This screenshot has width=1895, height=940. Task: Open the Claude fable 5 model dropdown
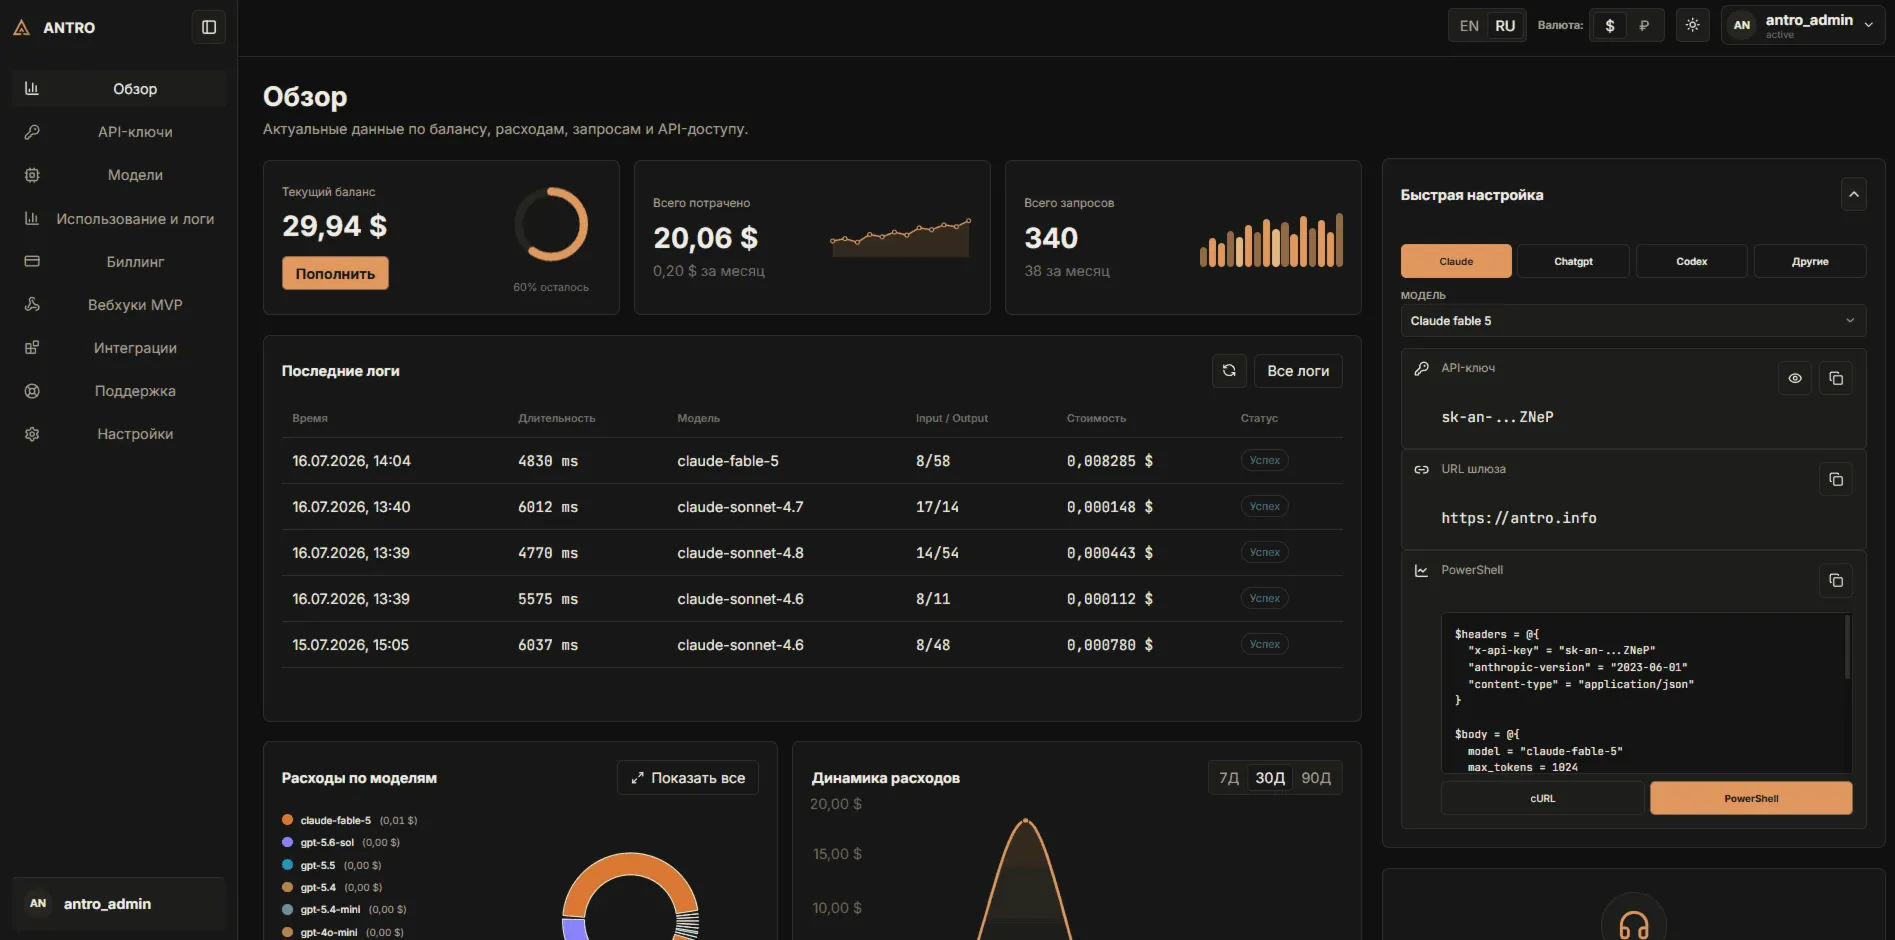click(x=1633, y=321)
